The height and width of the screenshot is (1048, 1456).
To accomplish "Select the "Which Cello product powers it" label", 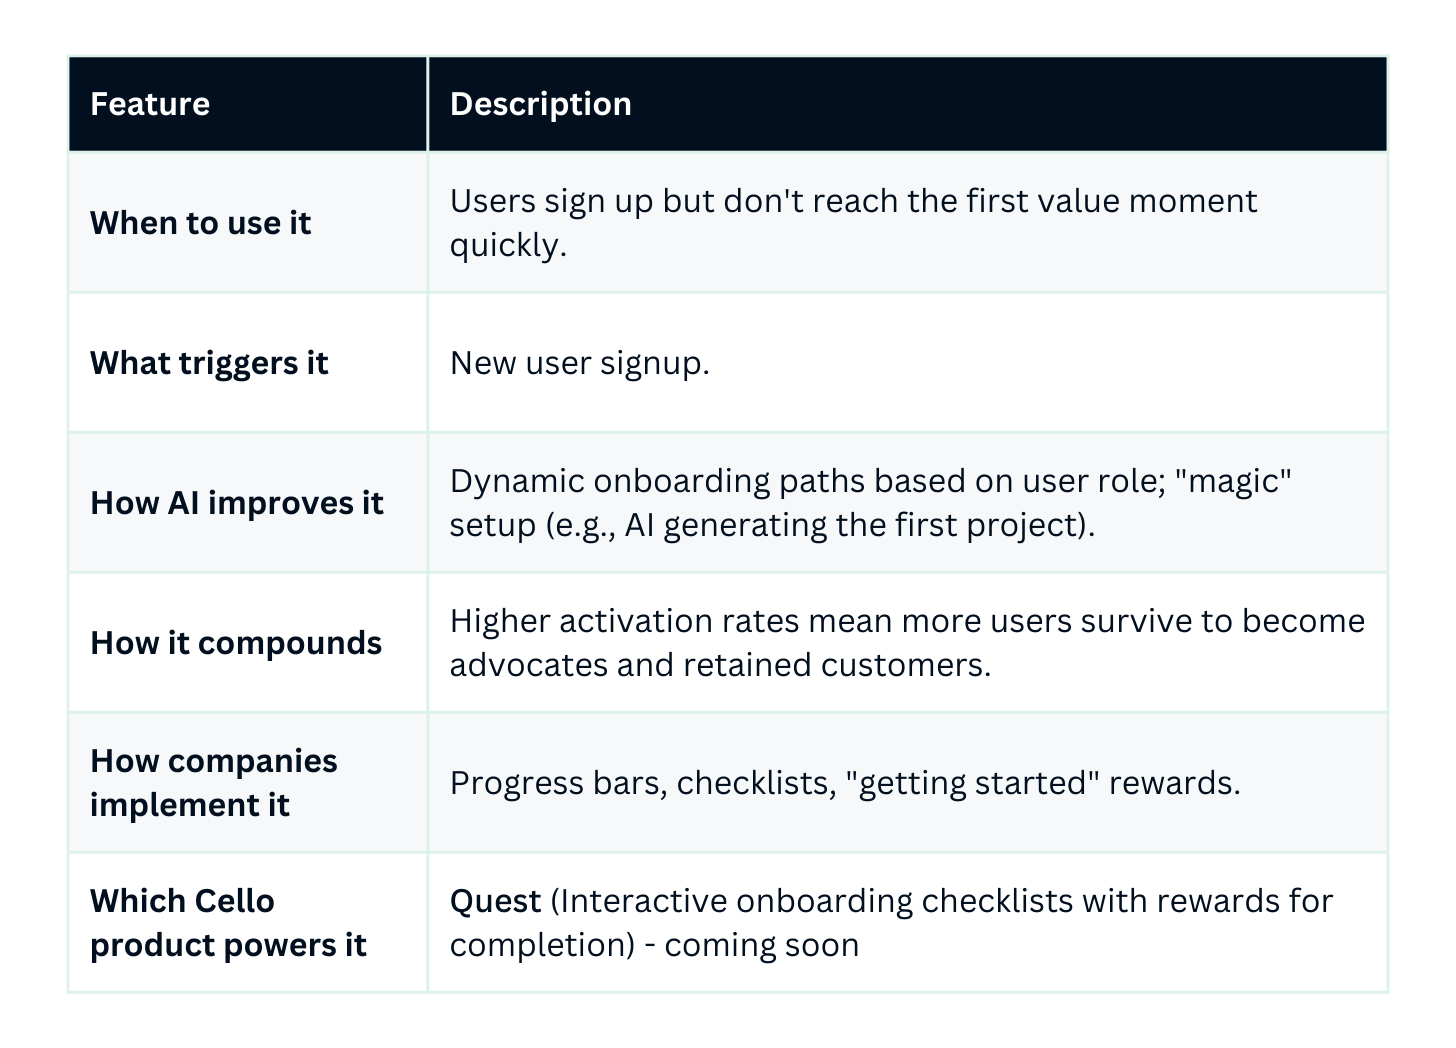I will tap(228, 923).
